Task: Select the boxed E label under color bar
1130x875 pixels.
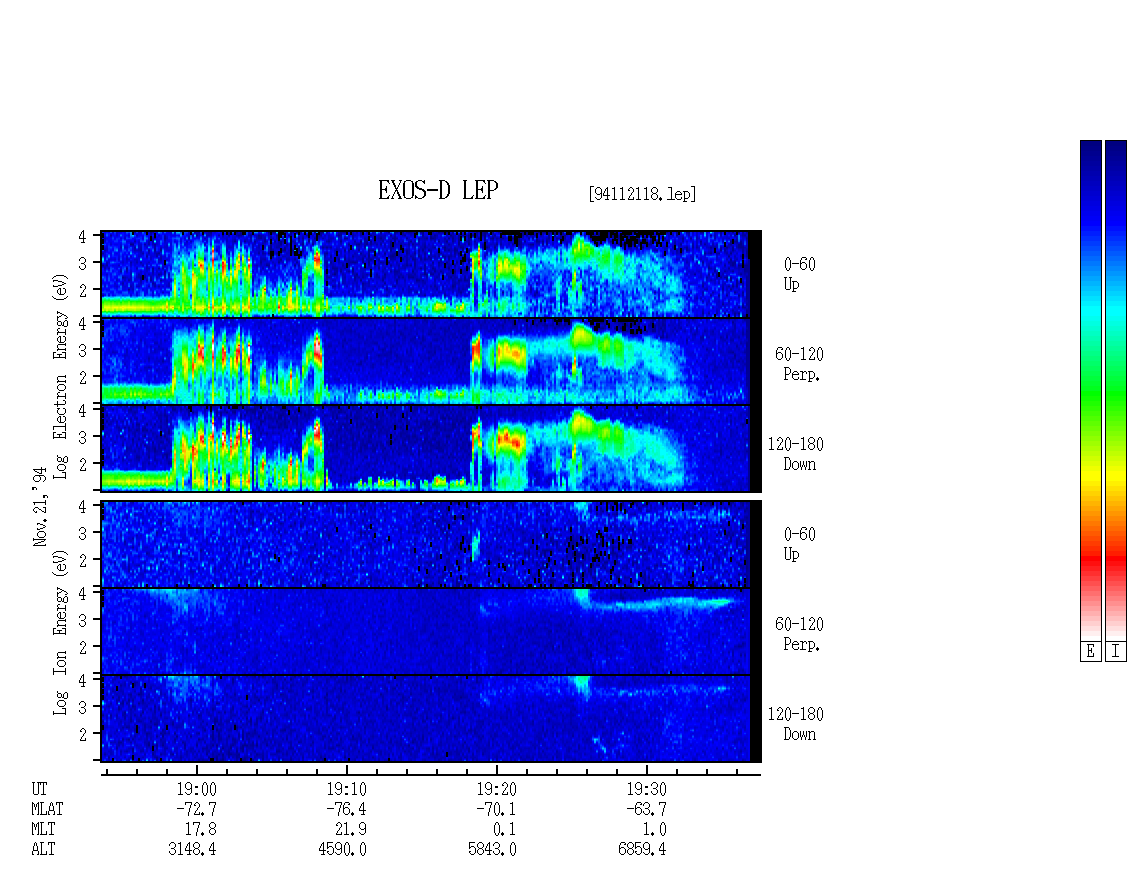Action: pyautogui.click(x=1090, y=651)
